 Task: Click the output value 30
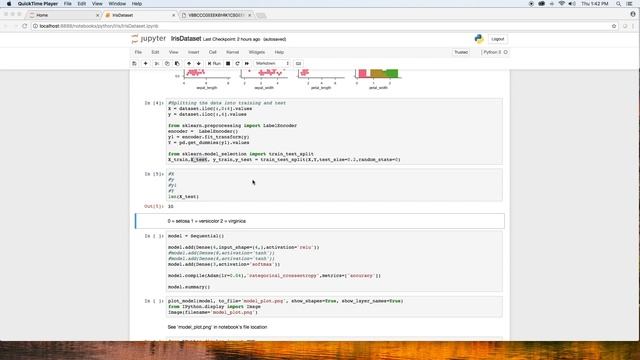click(171, 207)
